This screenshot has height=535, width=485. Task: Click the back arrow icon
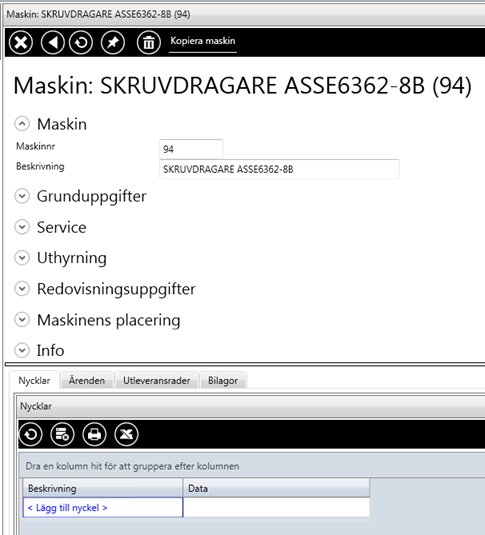pos(53,43)
